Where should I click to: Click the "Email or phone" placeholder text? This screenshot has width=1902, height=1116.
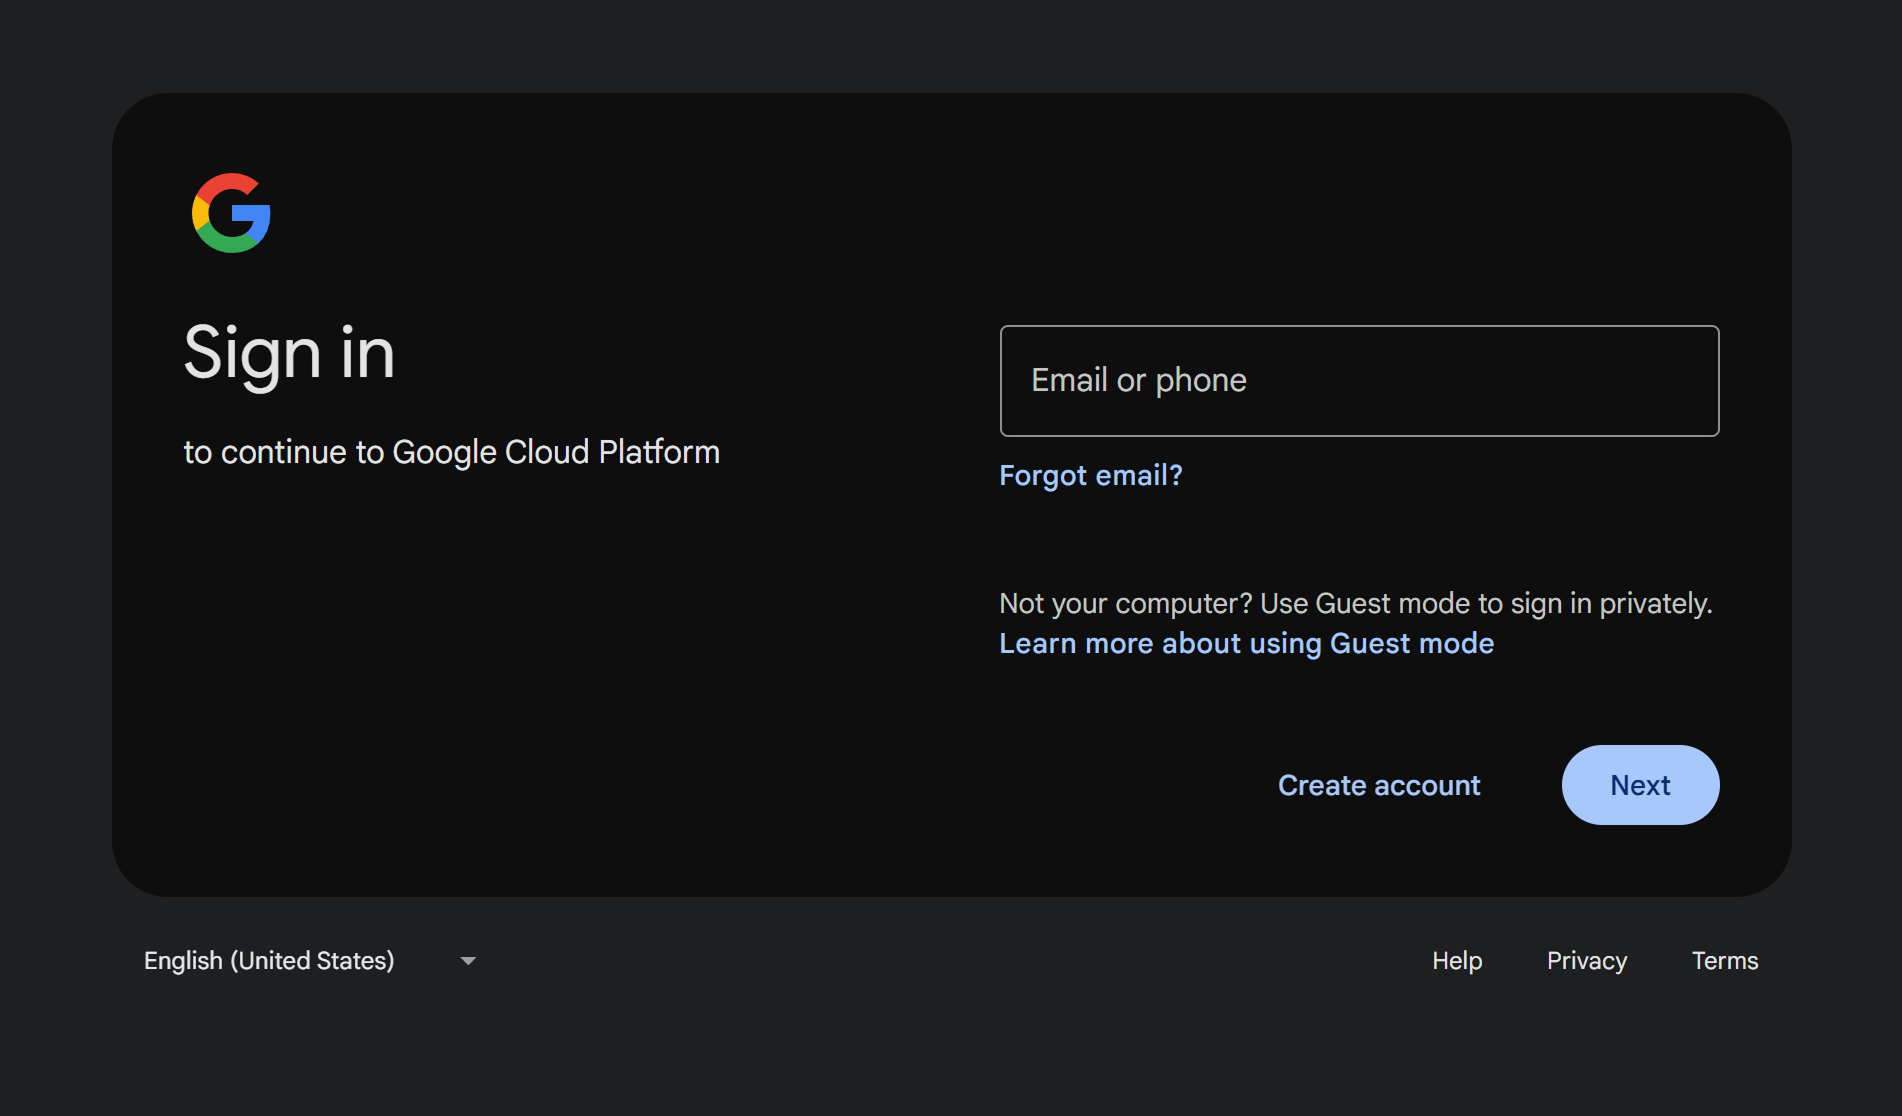coord(1138,381)
